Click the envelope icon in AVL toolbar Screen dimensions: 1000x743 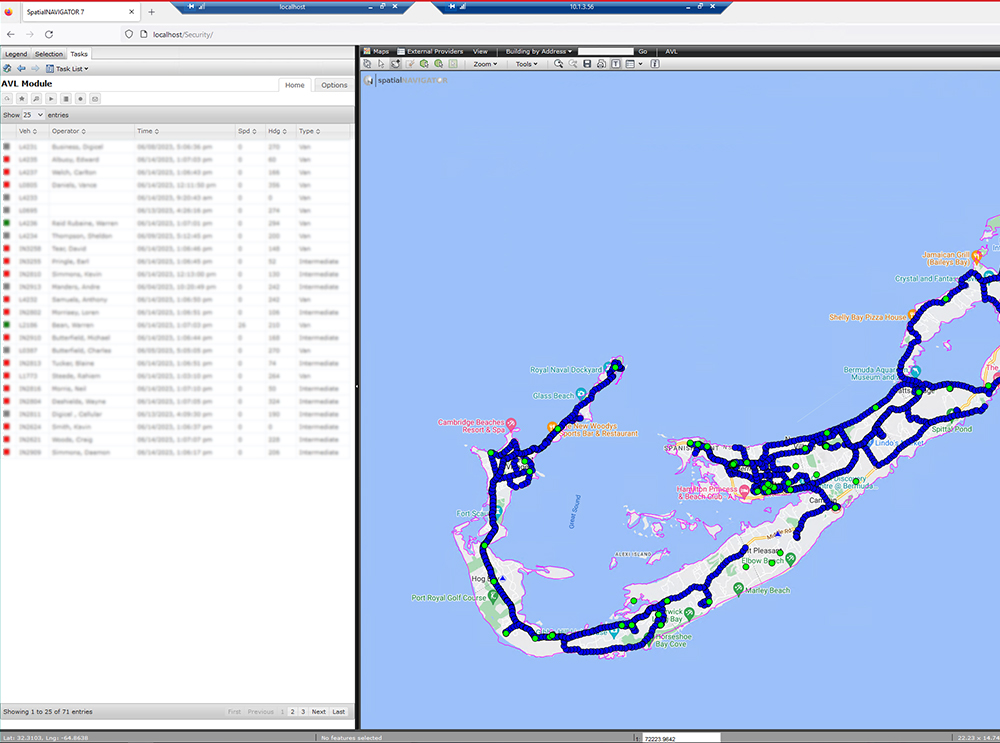click(95, 99)
